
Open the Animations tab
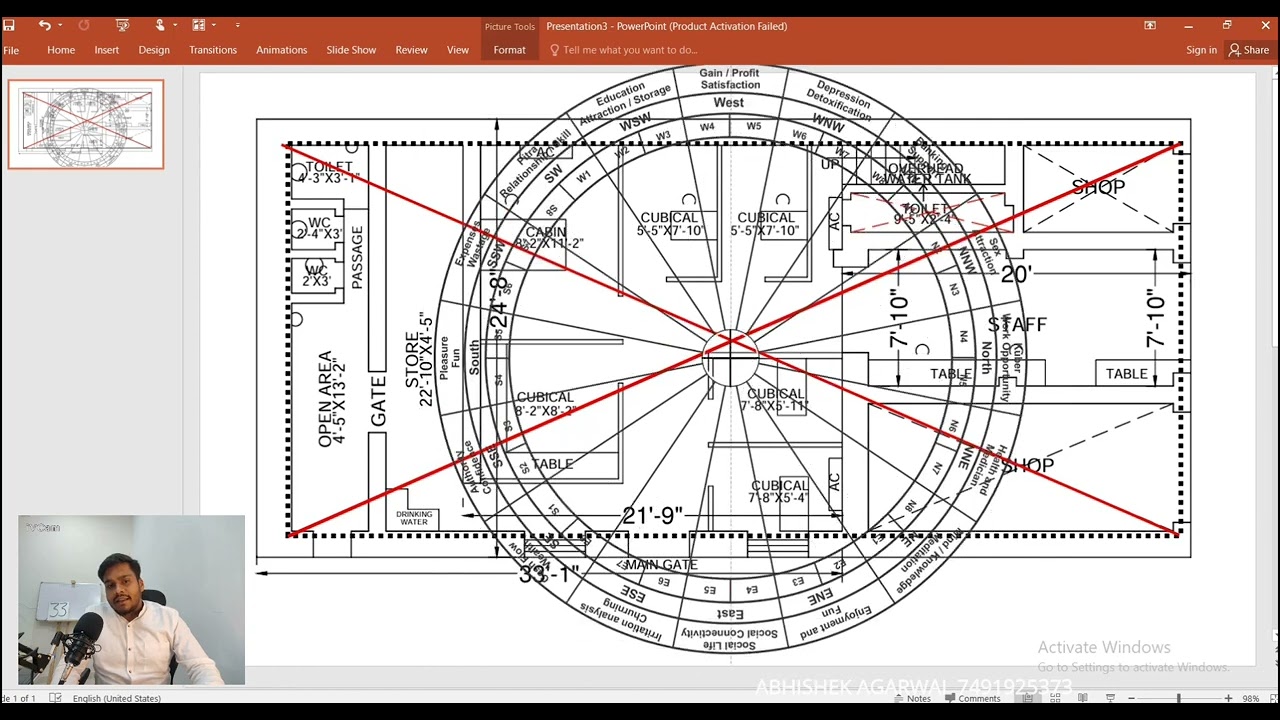[282, 50]
